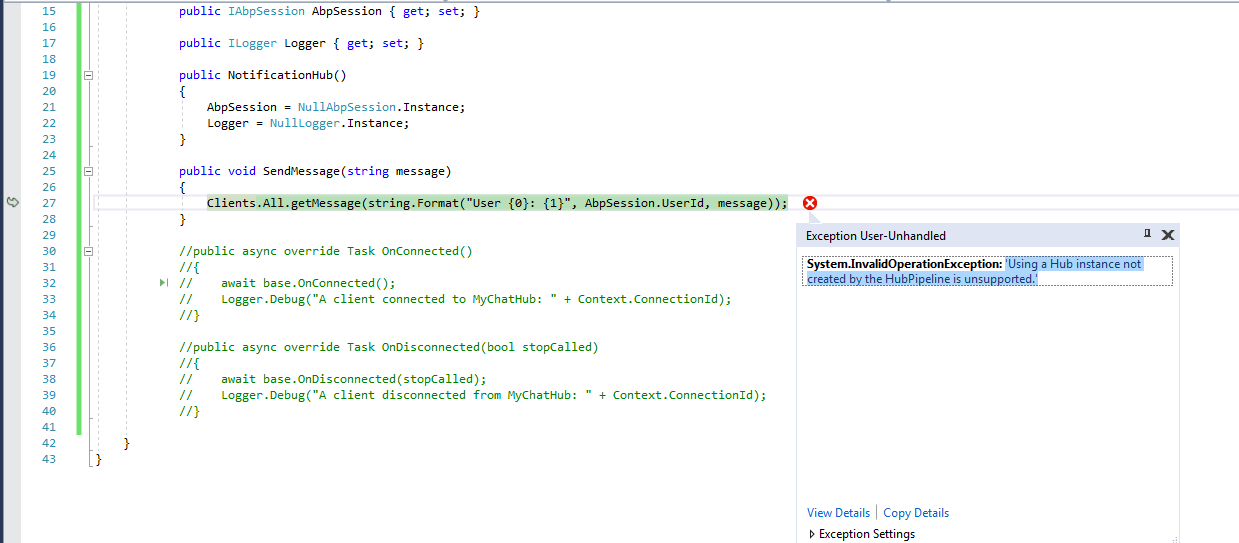1239x543 pixels.
Task: Click NullLogger on line 22
Action: [305, 123]
